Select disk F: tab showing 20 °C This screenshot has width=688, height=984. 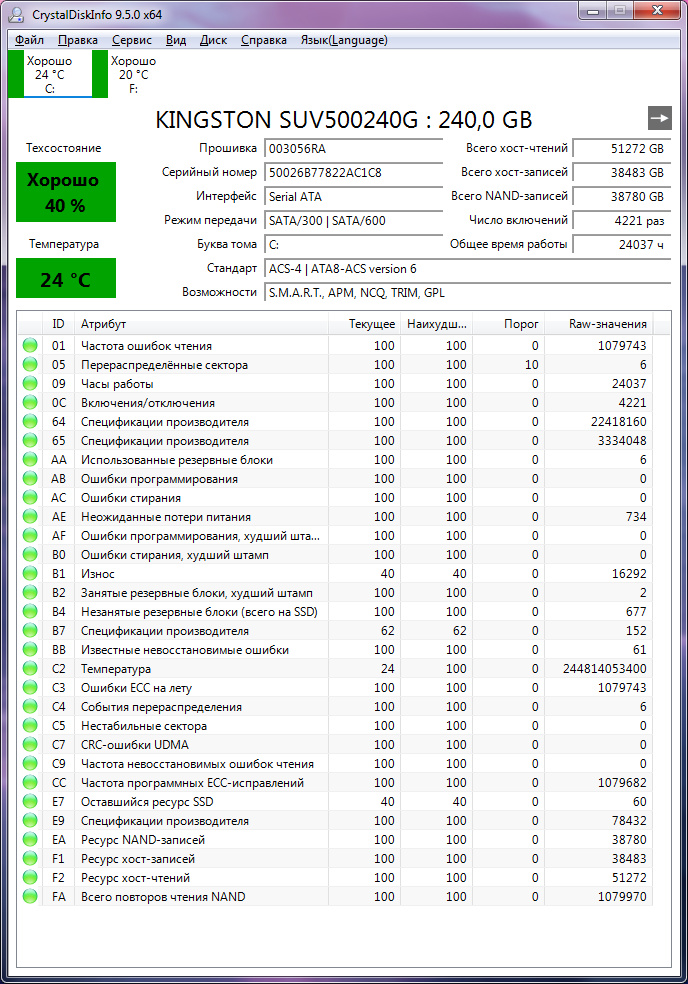click(x=134, y=75)
